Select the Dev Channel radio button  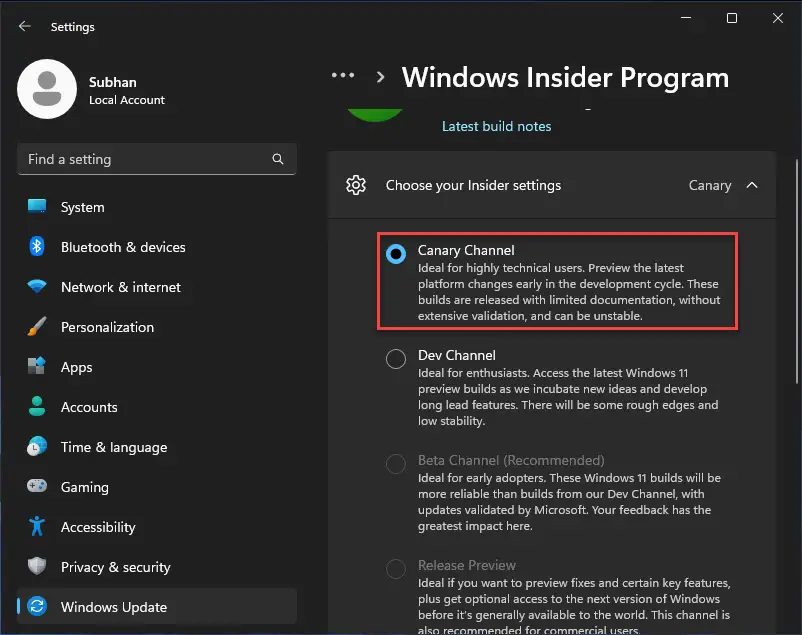tap(396, 359)
